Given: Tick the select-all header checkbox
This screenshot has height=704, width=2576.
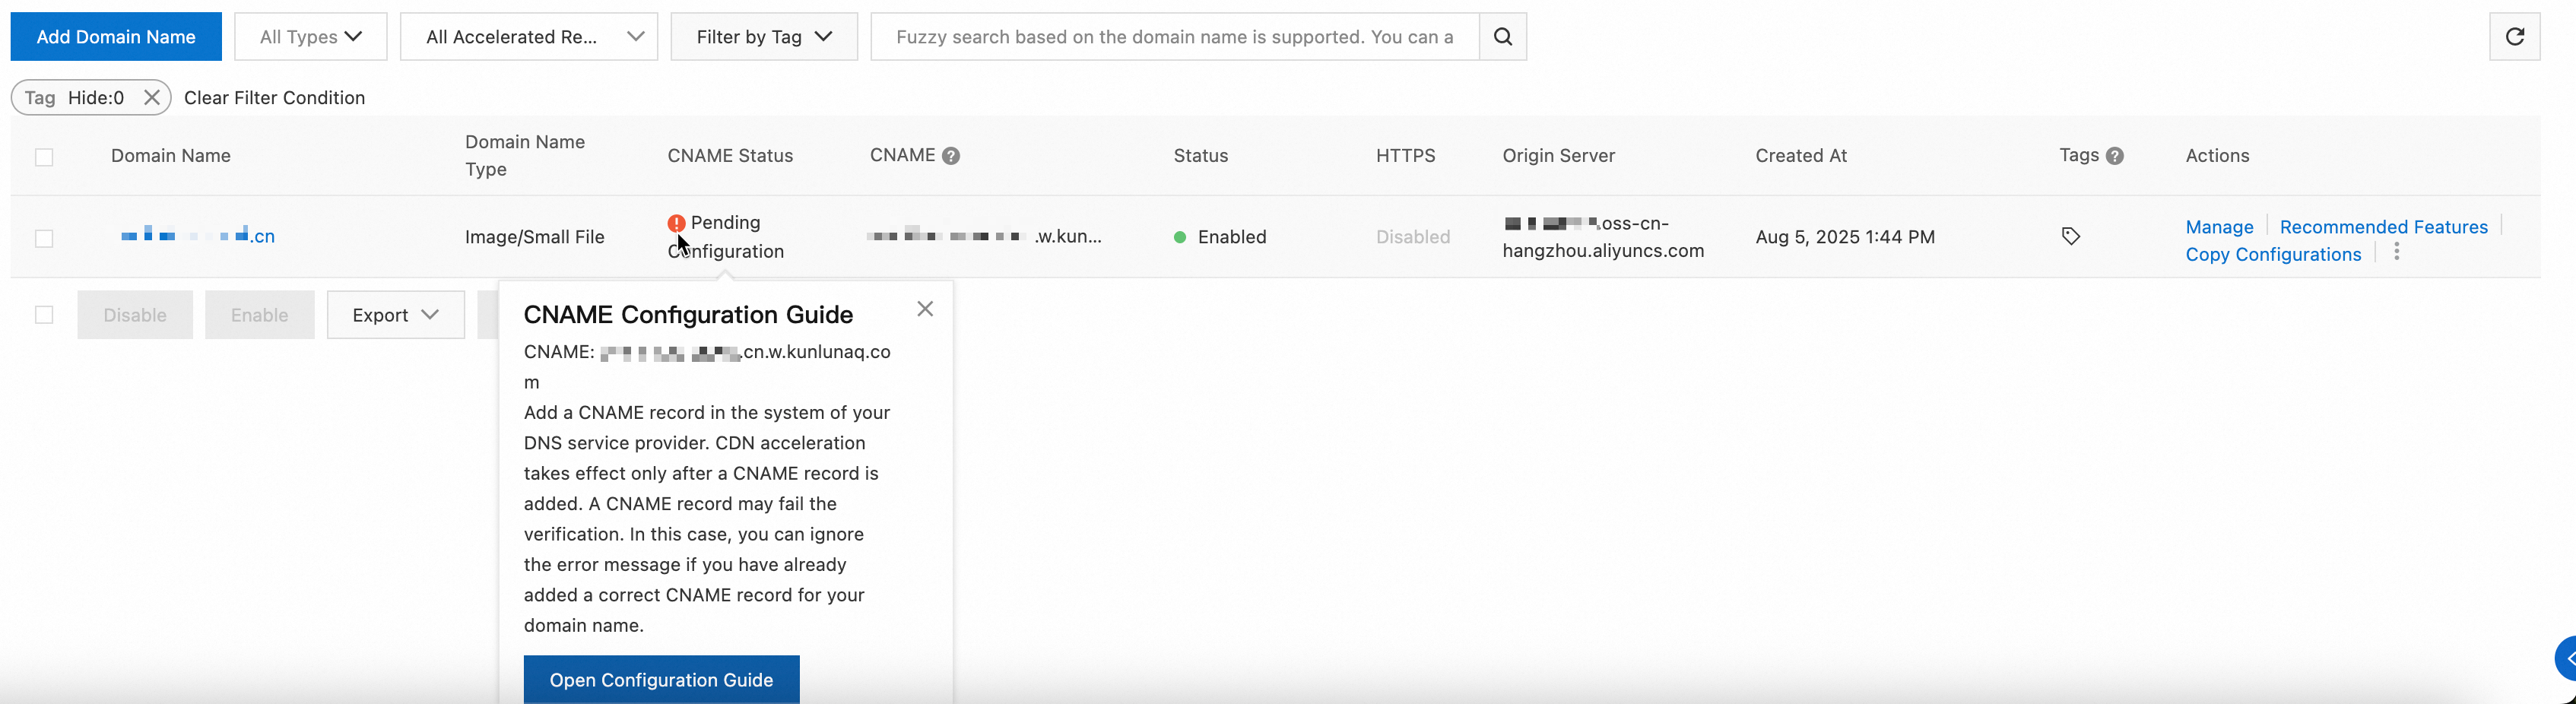Looking at the screenshot, I should 44,157.
